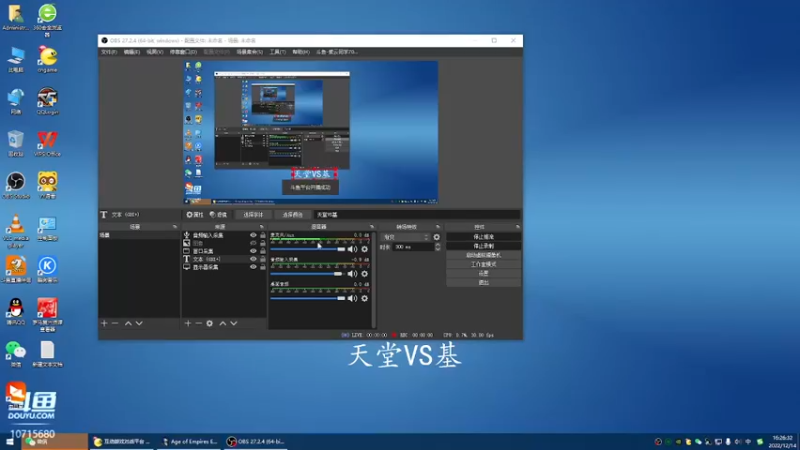Add a new scene with plus icon
Viewport: 800px width, 450px height.
click(104, 323)
